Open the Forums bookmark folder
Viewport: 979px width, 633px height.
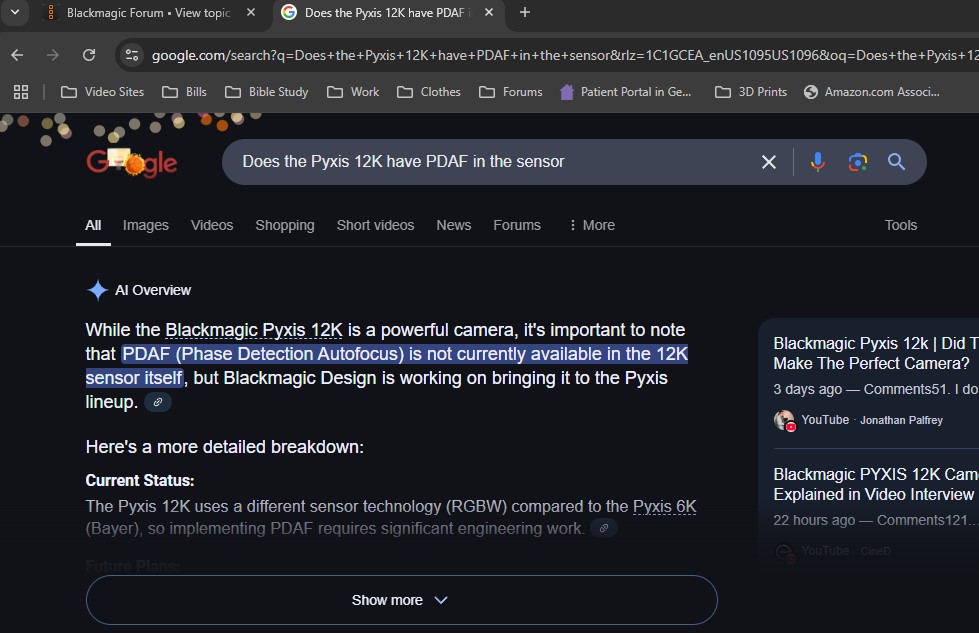(x=511, y=92)
